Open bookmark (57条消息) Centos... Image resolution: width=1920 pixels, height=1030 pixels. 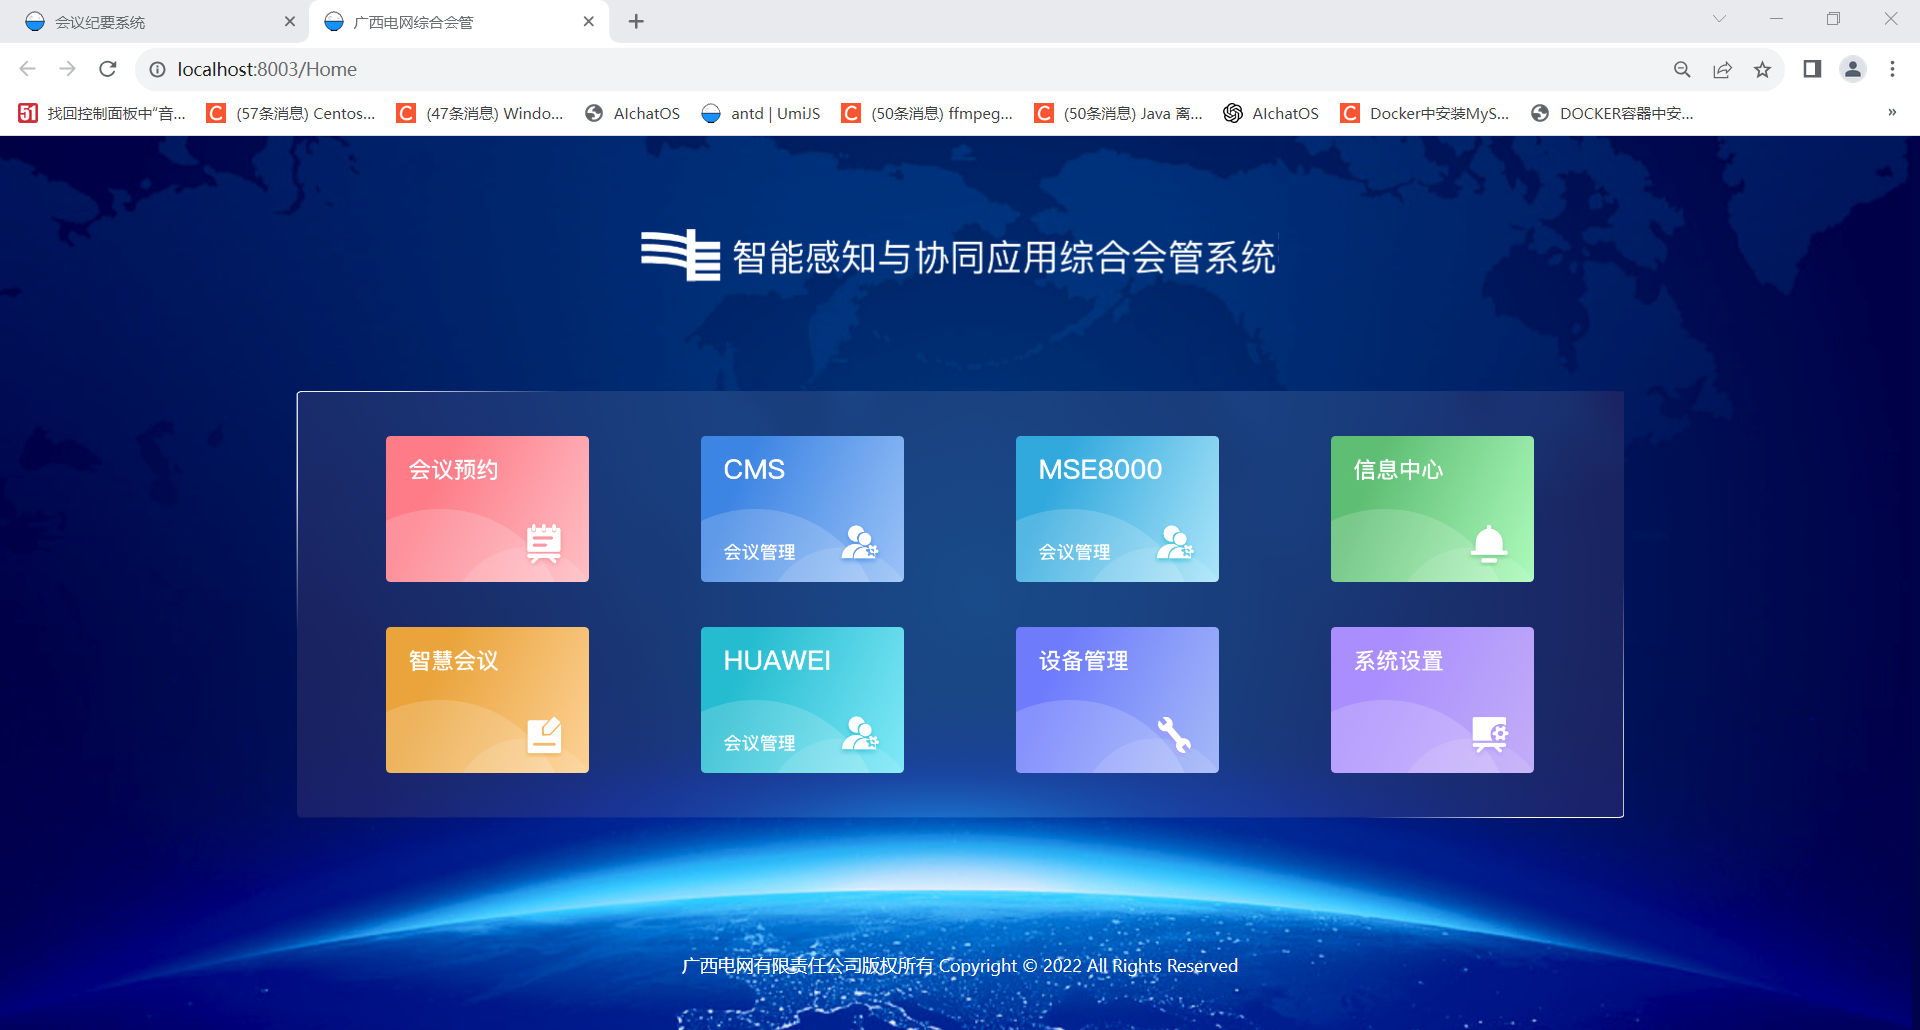coord(291,113)
